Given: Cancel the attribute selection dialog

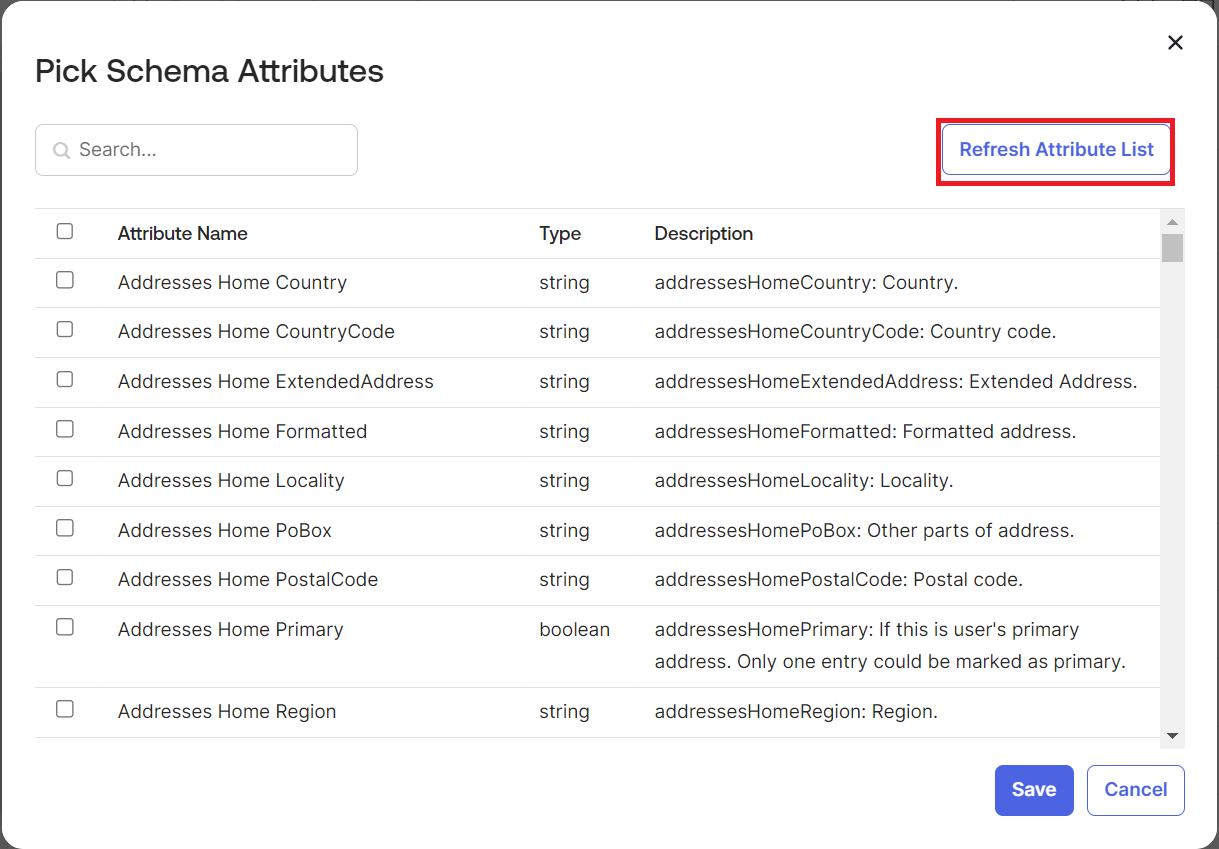Looking at the screenshot, I should (1135, 790).
